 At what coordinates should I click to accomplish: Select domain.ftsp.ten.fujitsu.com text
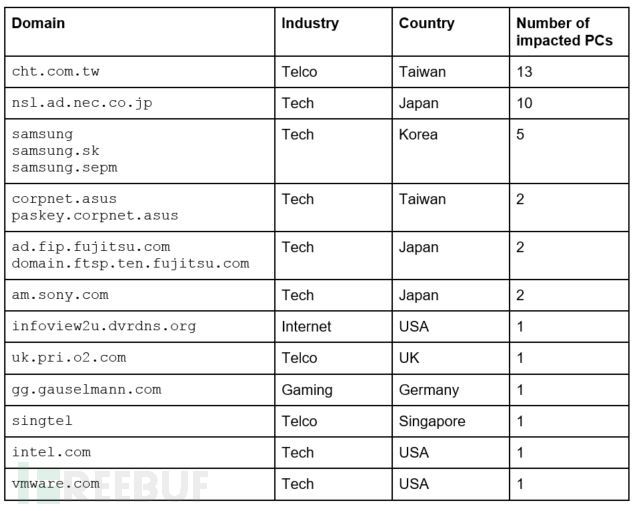click(130, 263)
